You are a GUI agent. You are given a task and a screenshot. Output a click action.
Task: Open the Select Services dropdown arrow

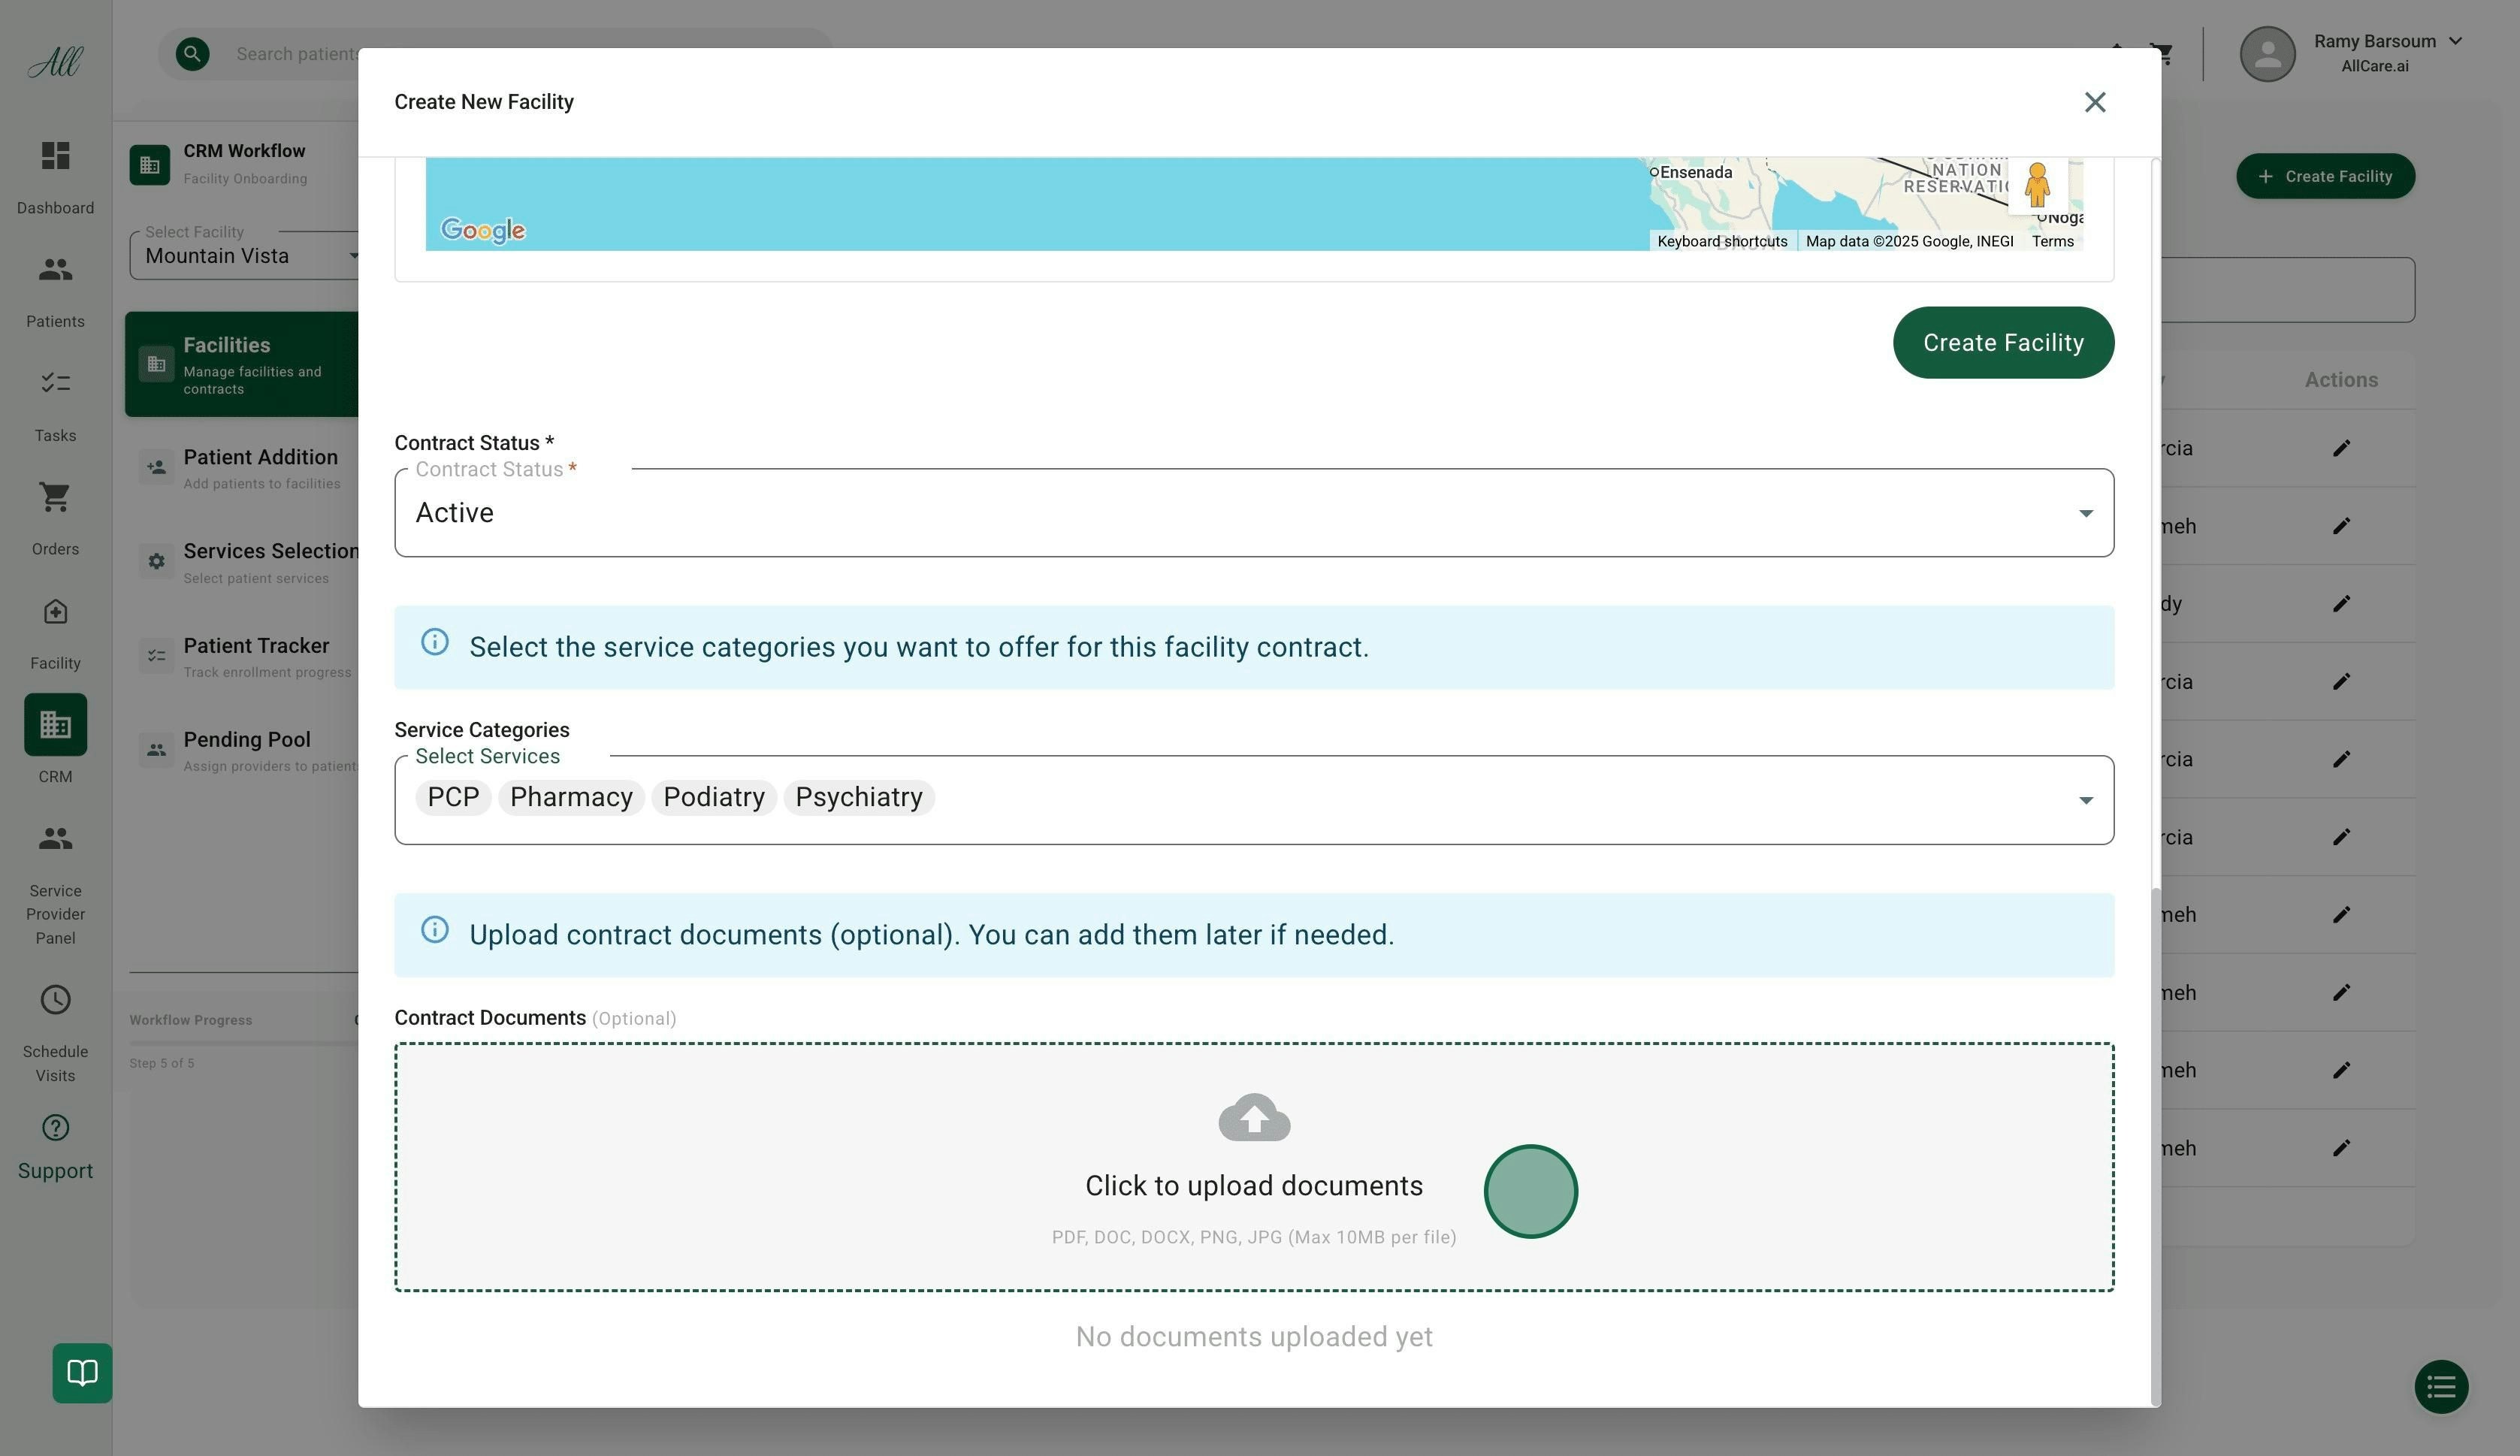click(2085, 800)
